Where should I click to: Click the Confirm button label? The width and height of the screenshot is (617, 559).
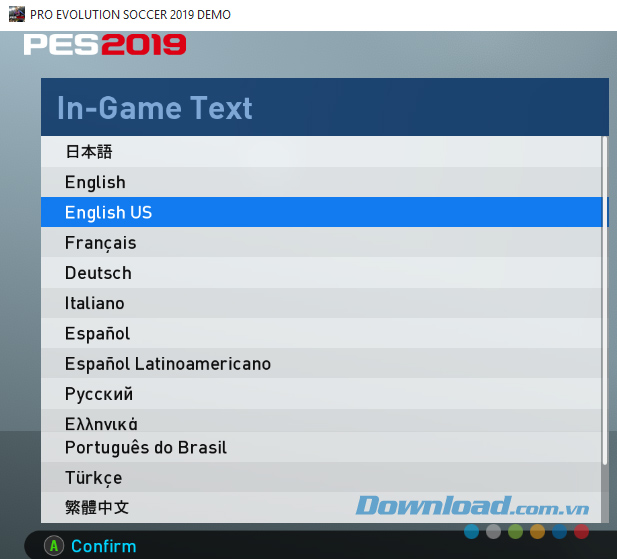(103, 546)
